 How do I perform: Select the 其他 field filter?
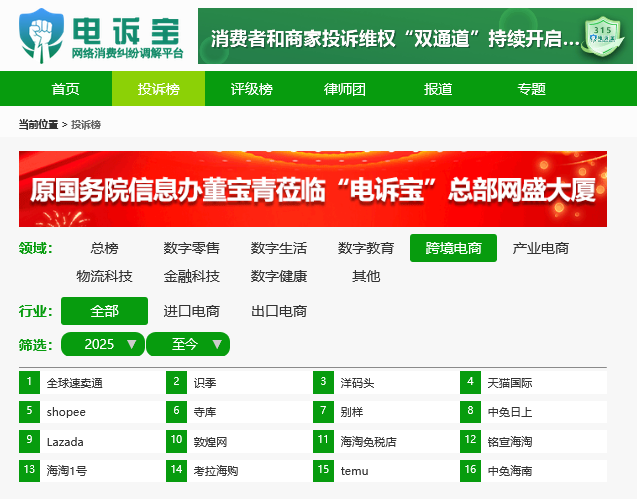pos(366,276)
